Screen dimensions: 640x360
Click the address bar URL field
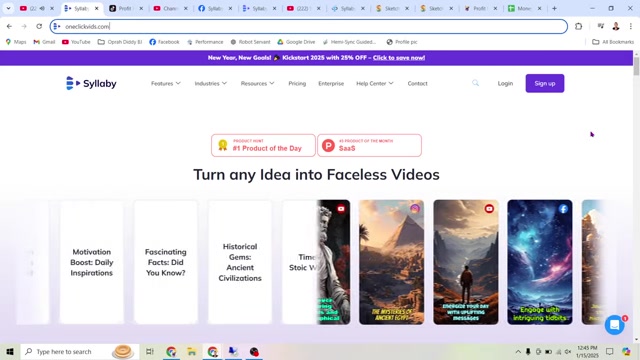click(x=309, y=26)
